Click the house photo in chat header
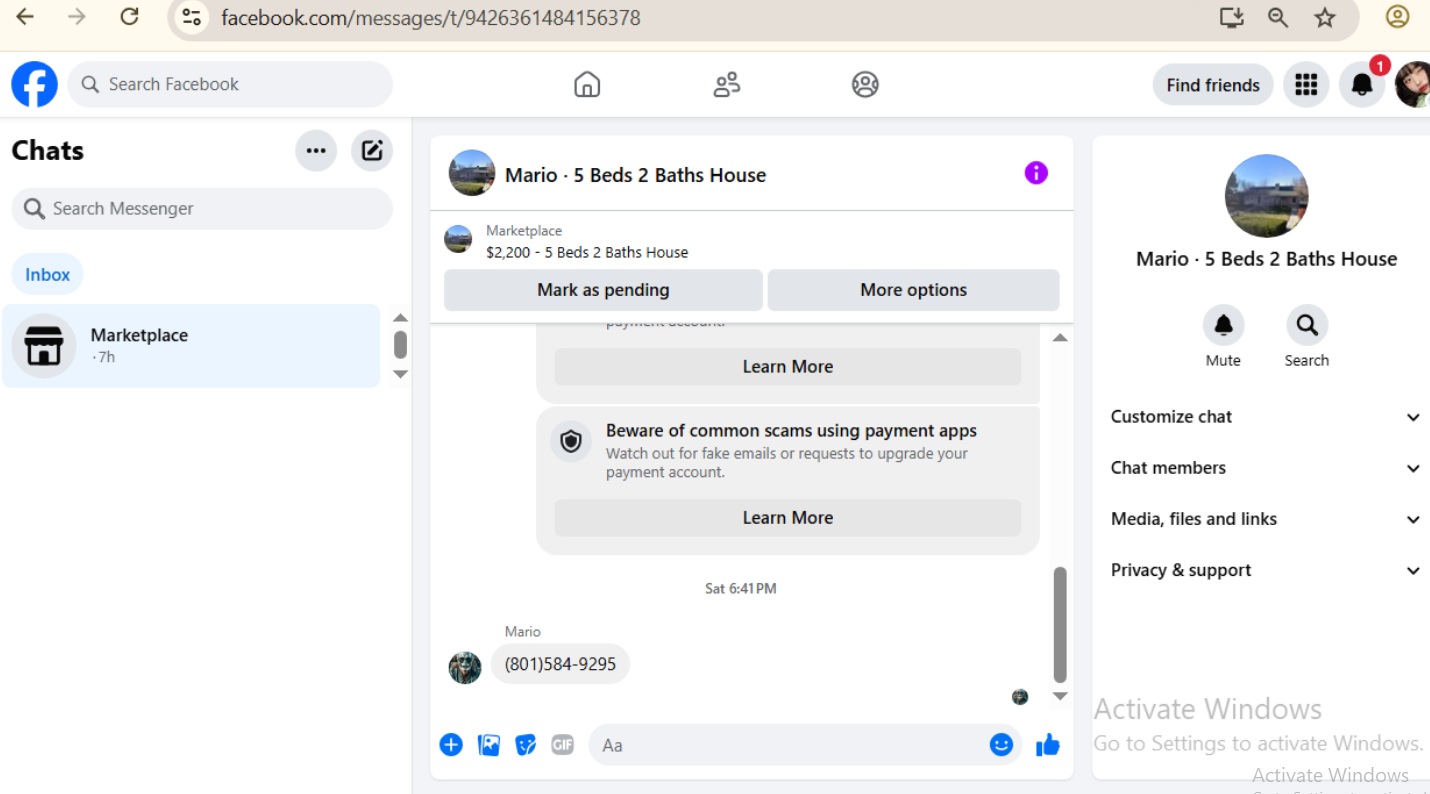The height and width of the screenshot is (794, 1430). (x=472, y=173)
